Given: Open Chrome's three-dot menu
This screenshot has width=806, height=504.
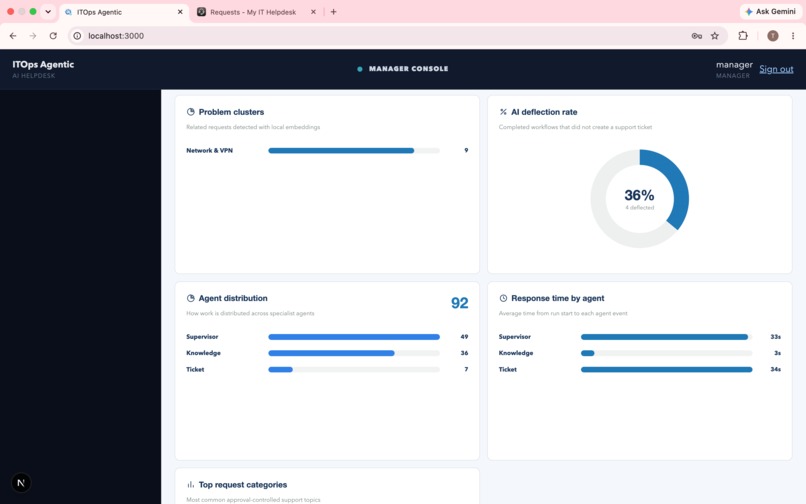Looking at the screenshot, I should pyautogui.click(x=793, y=36).
